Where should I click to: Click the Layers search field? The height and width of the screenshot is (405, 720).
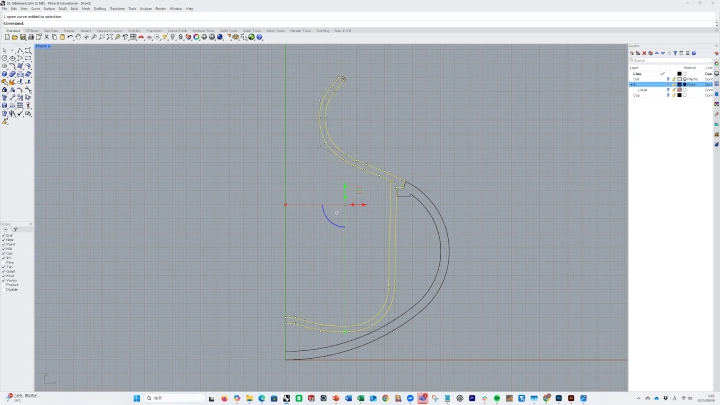pyautogui.click(x=670, y=60)
